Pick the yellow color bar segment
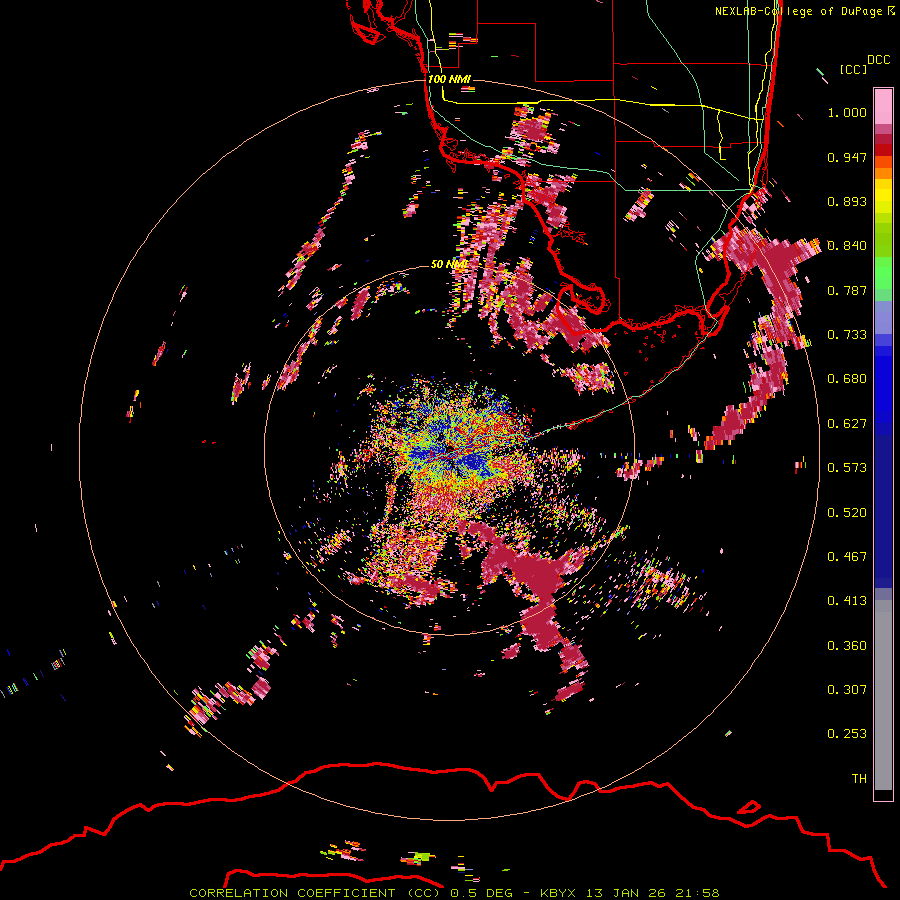Screen dimensions: 900x900 (883, 197)
